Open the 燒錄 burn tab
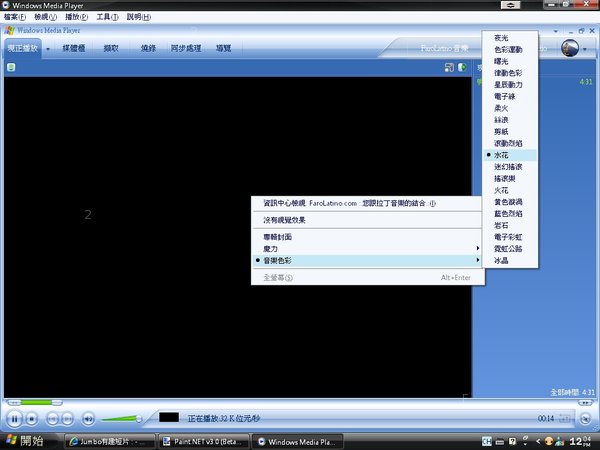The image size is (600, 450). (x=148, y=48)
